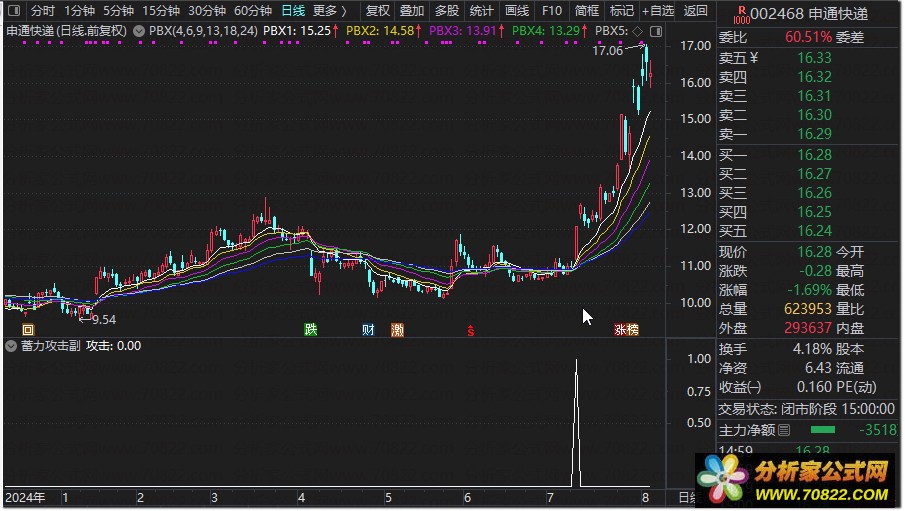This screenshot has width=905, height=511.
Task: Click the 委比 60.51% value
Action: (808, 38)
